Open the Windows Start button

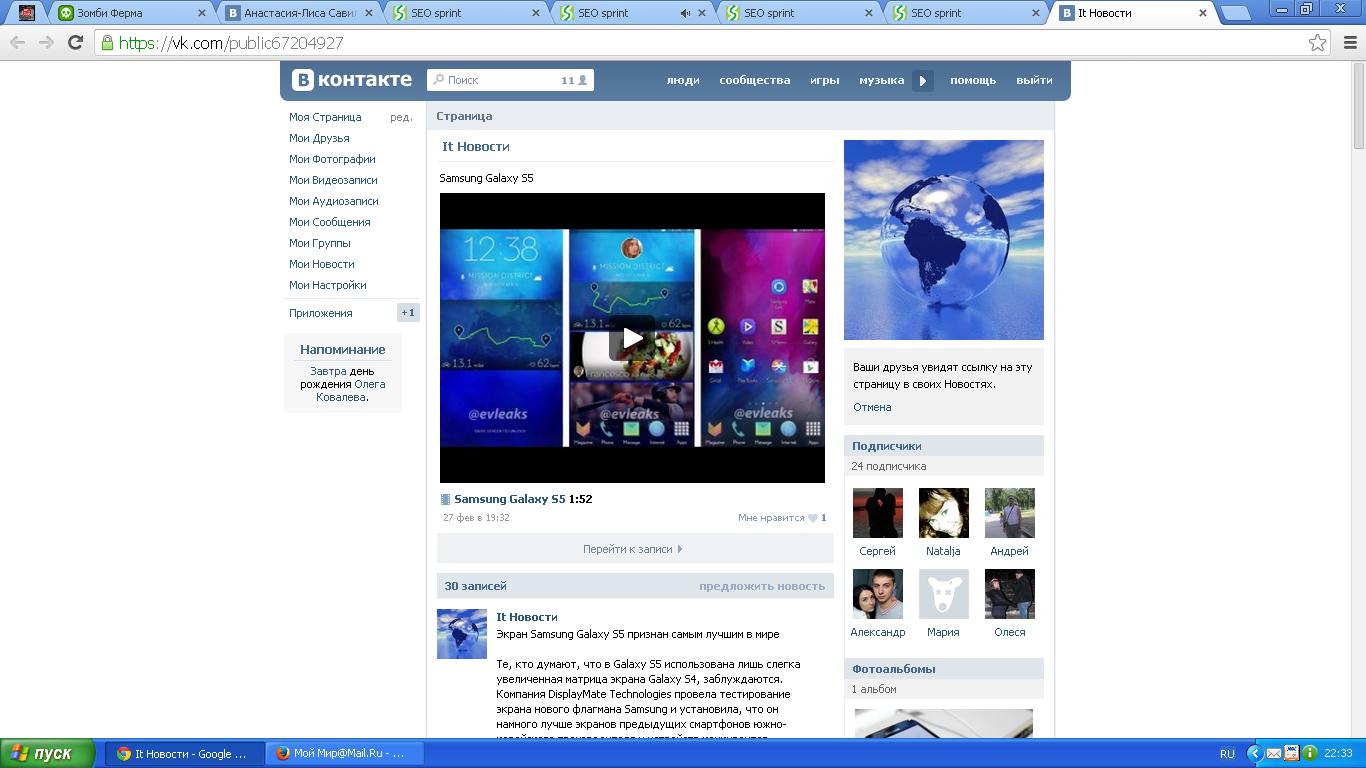(x=48, y=754)
